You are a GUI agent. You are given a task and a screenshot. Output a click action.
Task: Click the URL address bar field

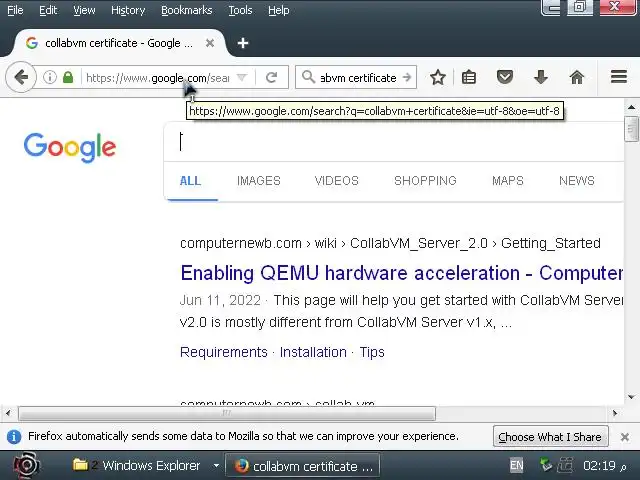(158, 77)
